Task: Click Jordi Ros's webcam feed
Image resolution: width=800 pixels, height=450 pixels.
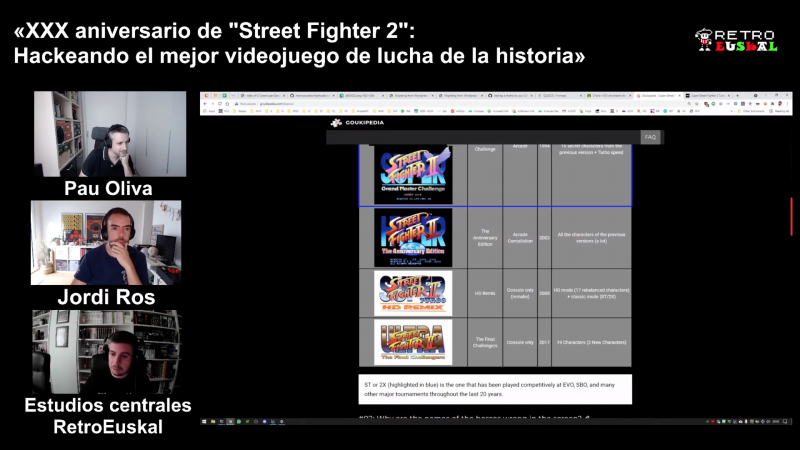Action: tap(106, 242)
